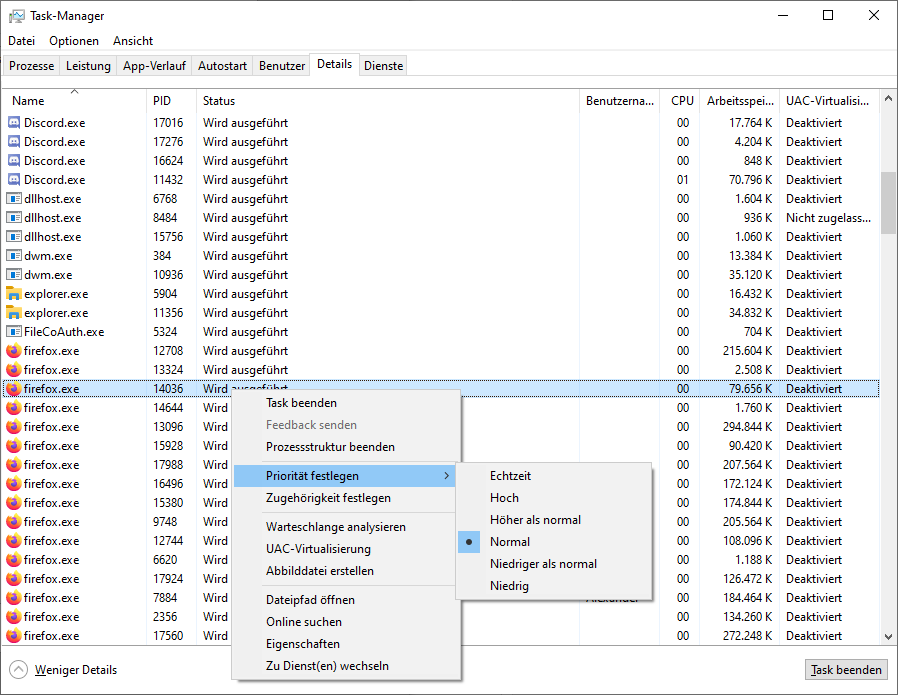Viewport: 898px width, 695px height.
Task: Choose Dateipfad öffnen
Action: 345,599
